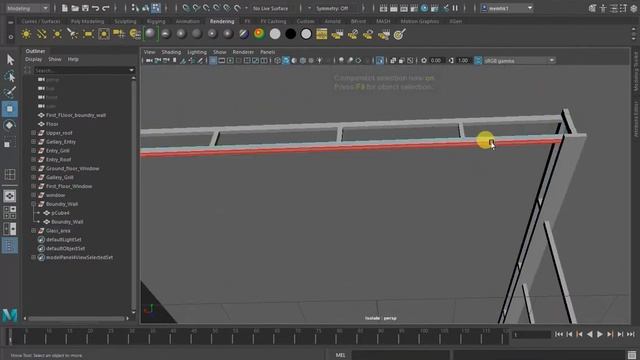Collapse the Boundry_Wall group
Viewport: 640px width, 360px height.
click(x=33, y=204)
